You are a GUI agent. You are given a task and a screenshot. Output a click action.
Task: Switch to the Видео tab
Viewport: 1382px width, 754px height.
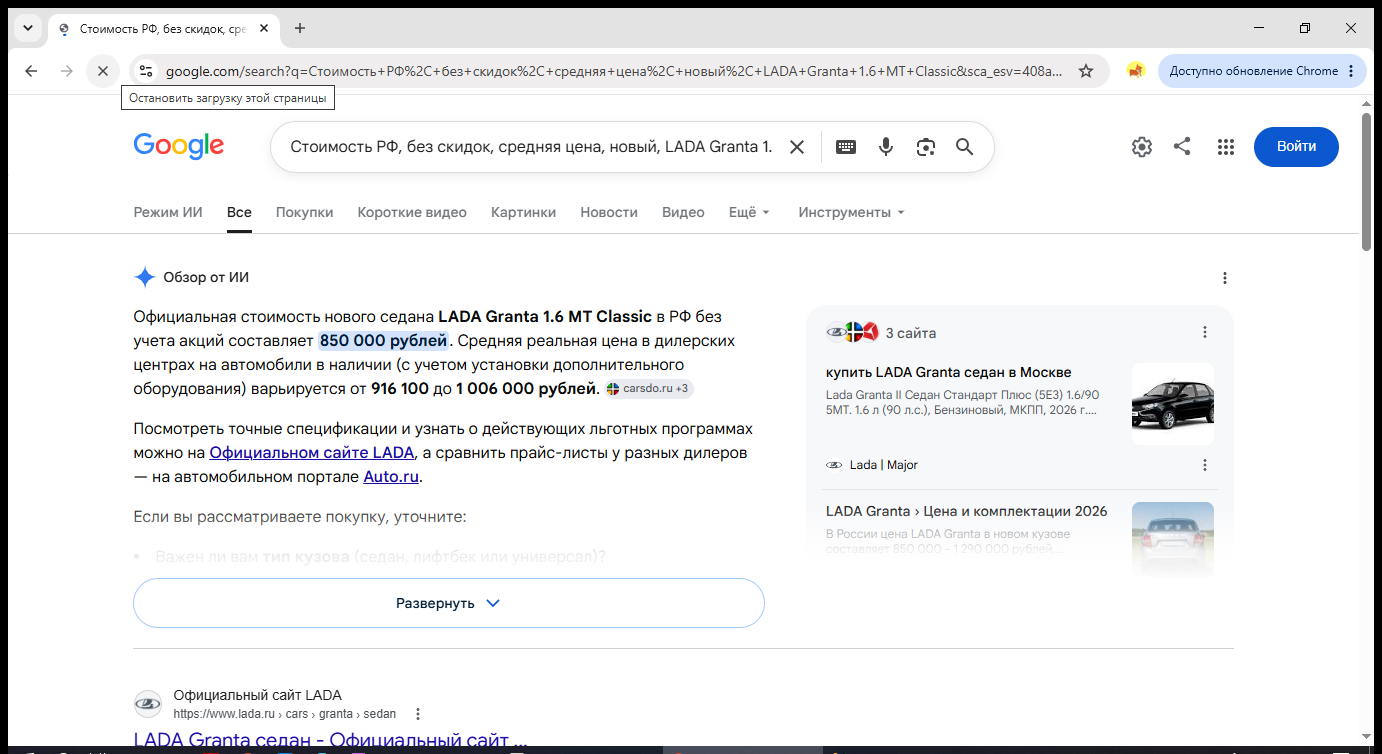pyautogui.click(x=683, y=212)
